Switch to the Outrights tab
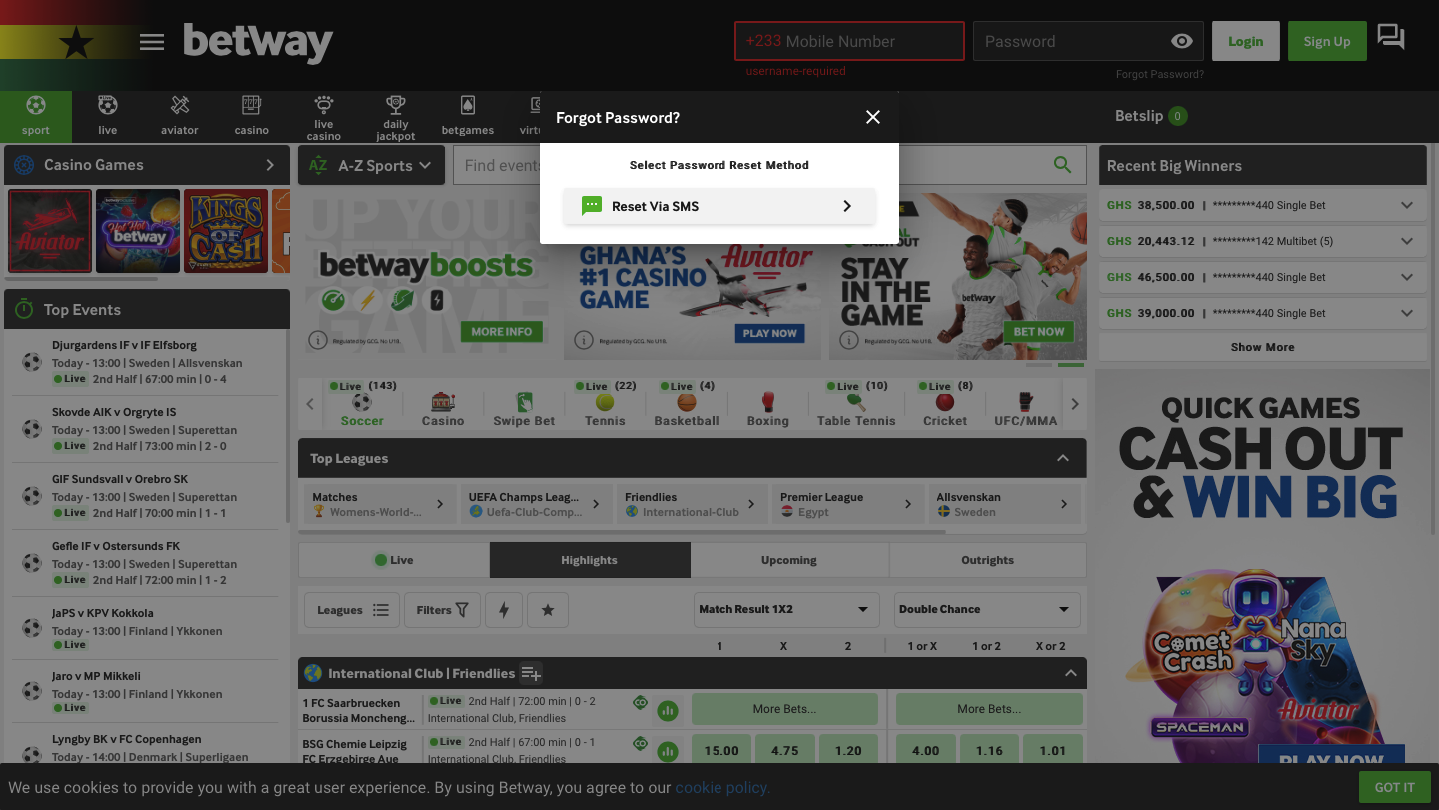Screen dimensions: 1439x810 click(987, 560)
